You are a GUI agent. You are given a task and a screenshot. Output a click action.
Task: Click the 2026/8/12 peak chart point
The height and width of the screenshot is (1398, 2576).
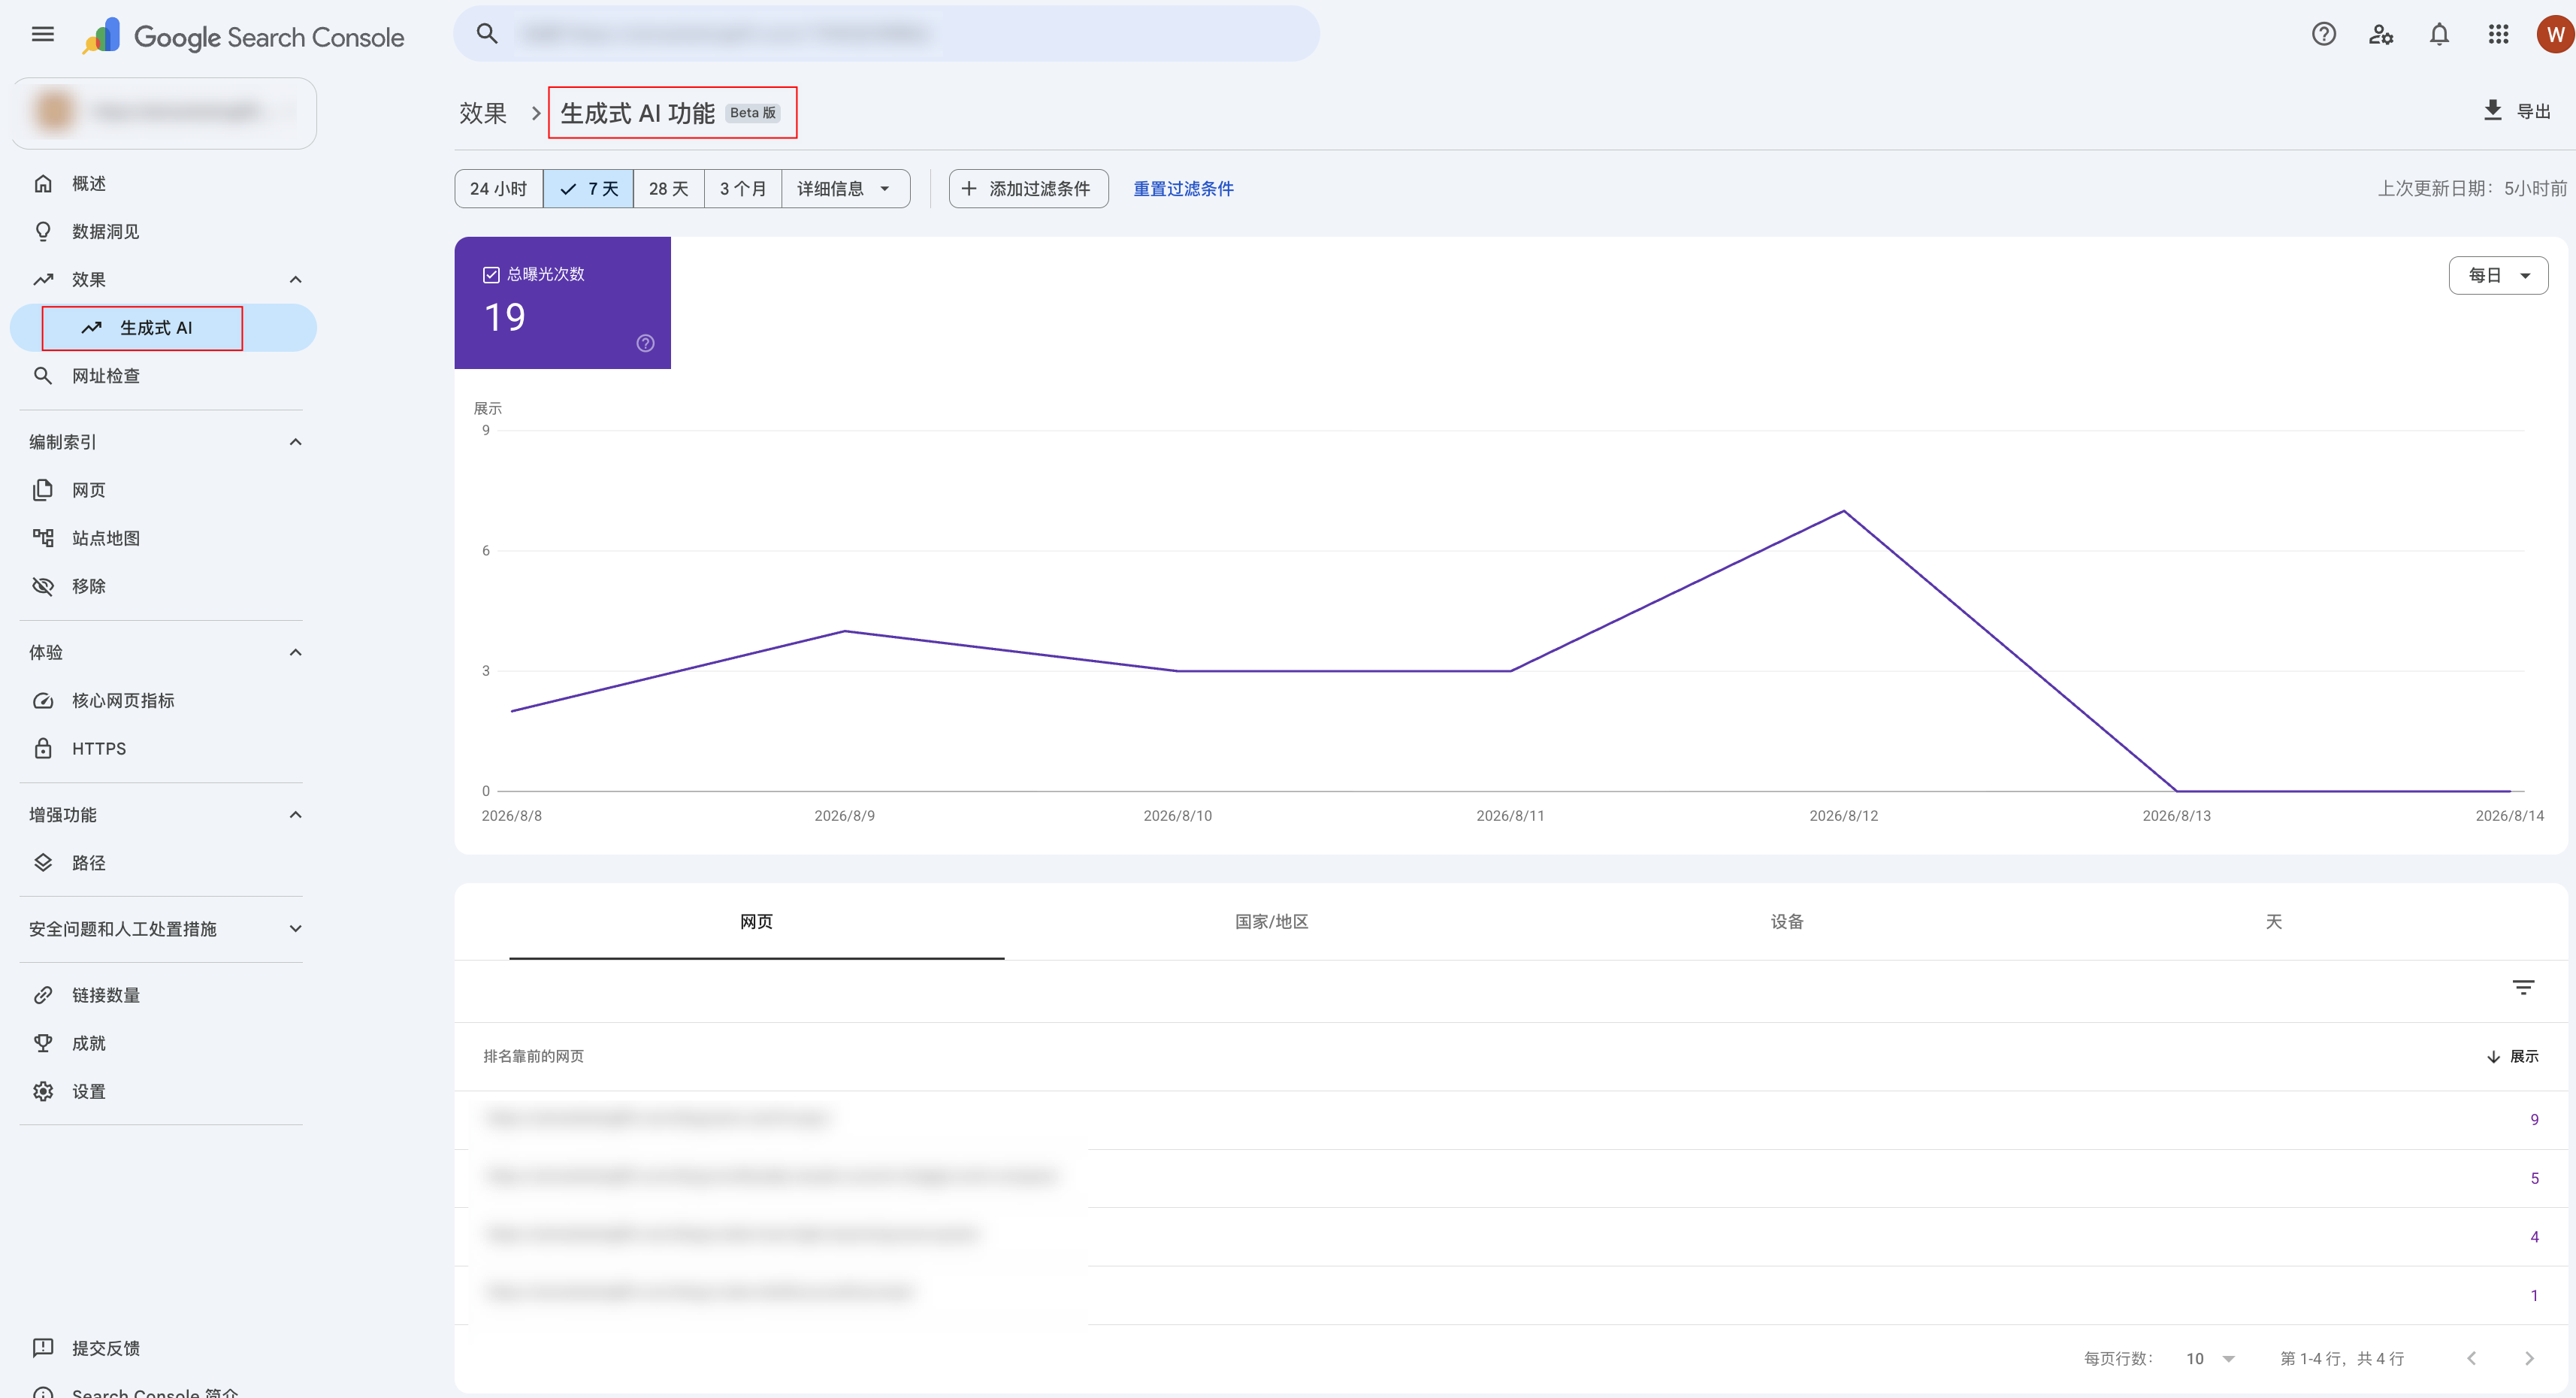click(1843, 511)
